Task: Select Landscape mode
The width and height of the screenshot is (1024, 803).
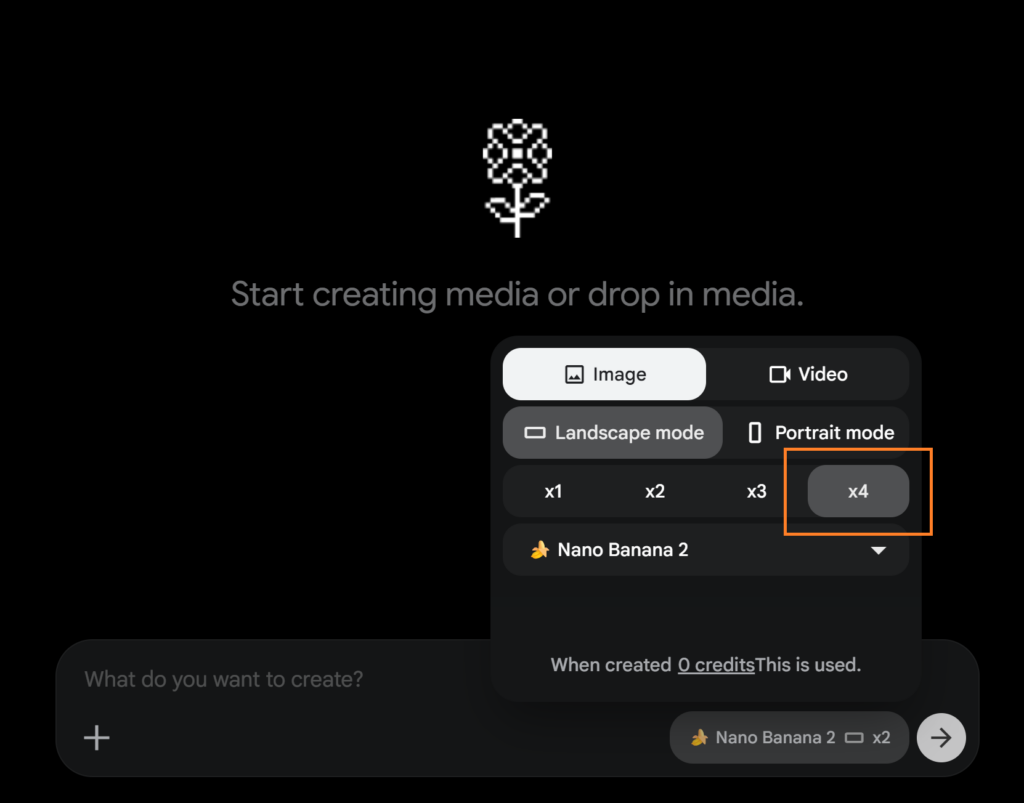Action: [613, 433]
